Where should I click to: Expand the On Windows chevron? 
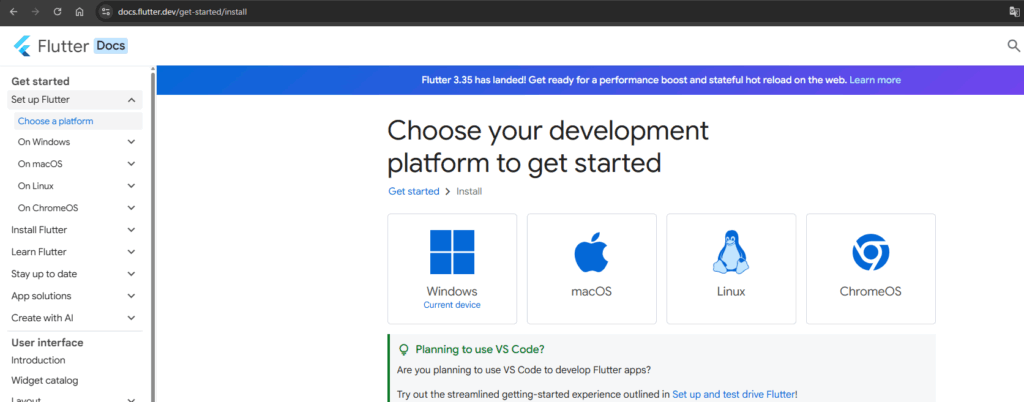(131, 142)
